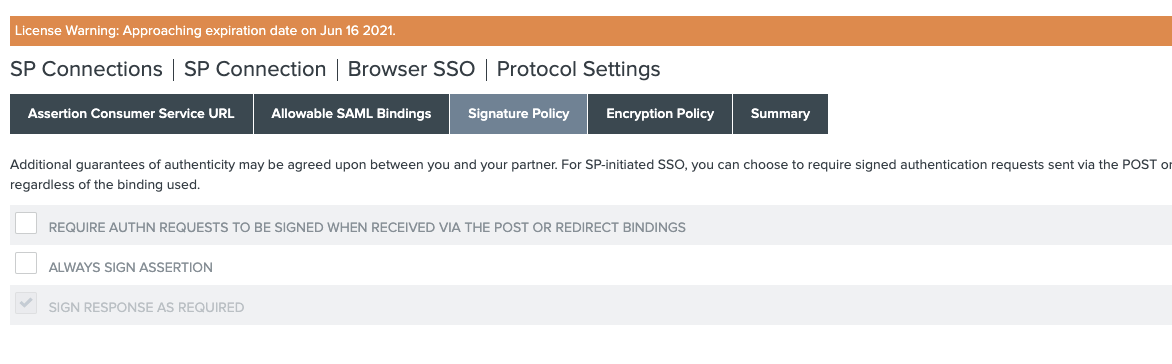Switch to Allowable SAML Bindings tab

click(351, 114)
